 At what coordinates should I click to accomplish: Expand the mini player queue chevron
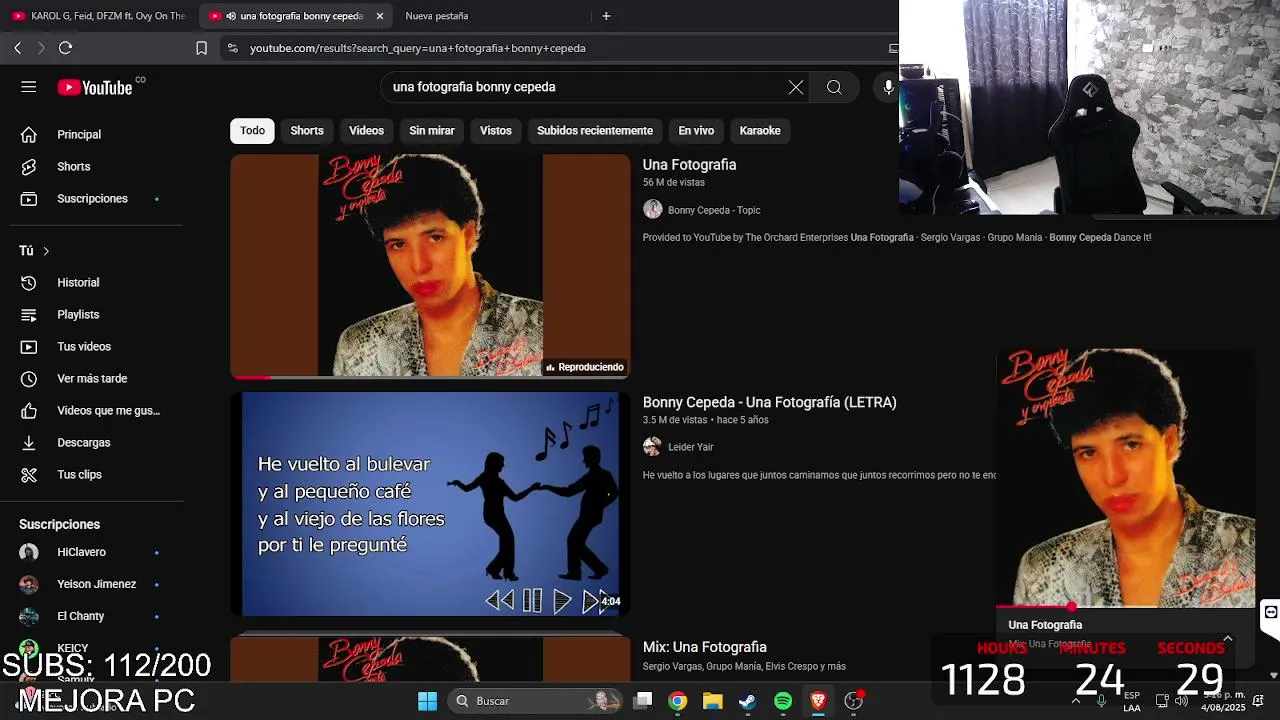(x=1227, y=640)
